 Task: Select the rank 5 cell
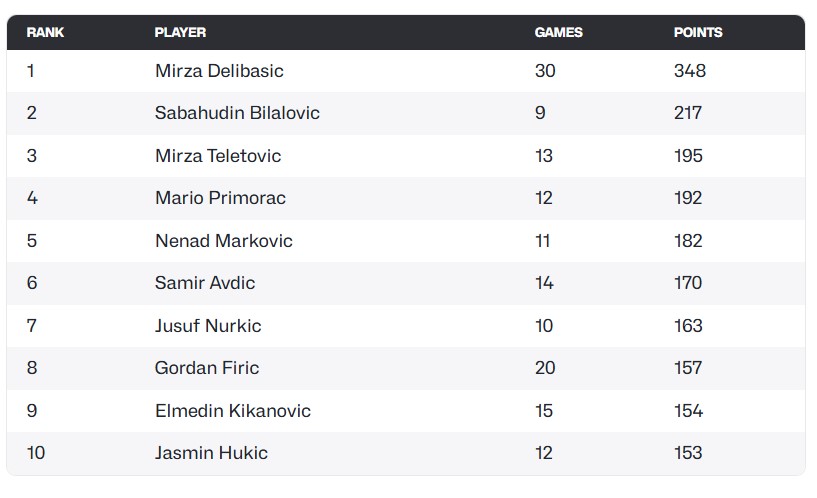coord(32,241)
